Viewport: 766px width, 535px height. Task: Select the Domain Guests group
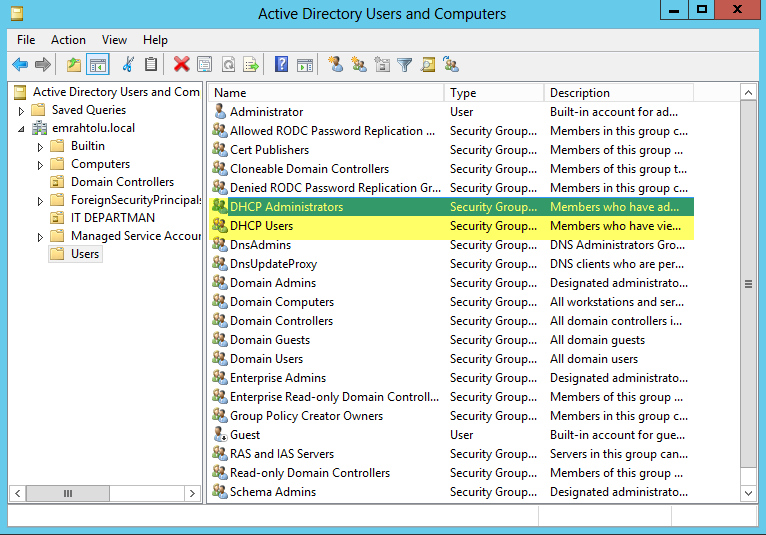click(270, 340)
